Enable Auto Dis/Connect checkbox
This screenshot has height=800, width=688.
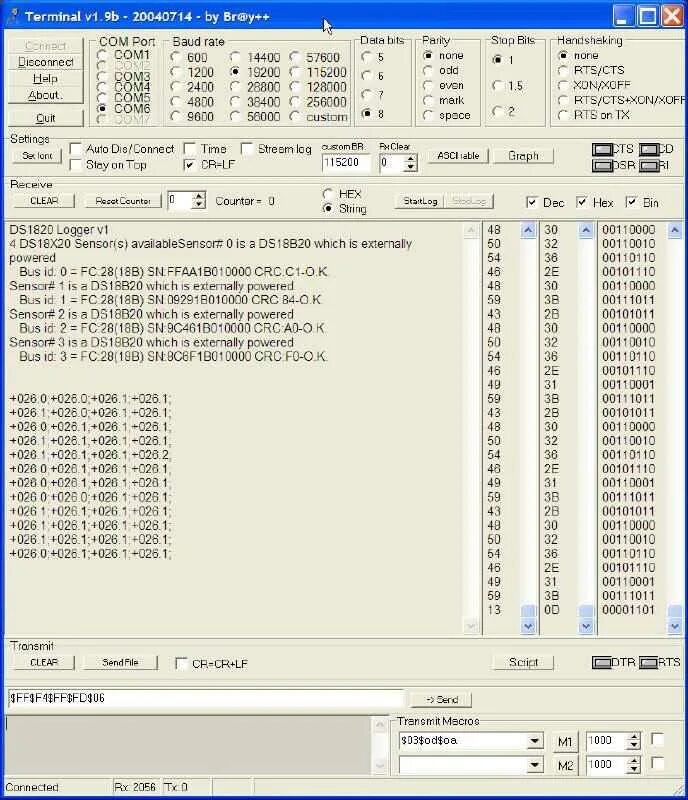coord(76,149)
